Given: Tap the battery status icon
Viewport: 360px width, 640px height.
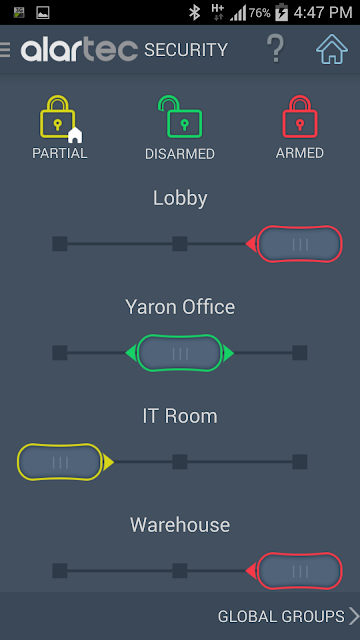Looking at the screenshot, I should [281, 13].
